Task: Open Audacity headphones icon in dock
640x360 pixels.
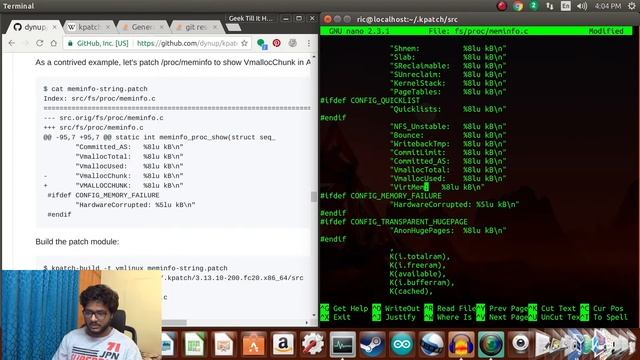Action: (x=461, y=344)
